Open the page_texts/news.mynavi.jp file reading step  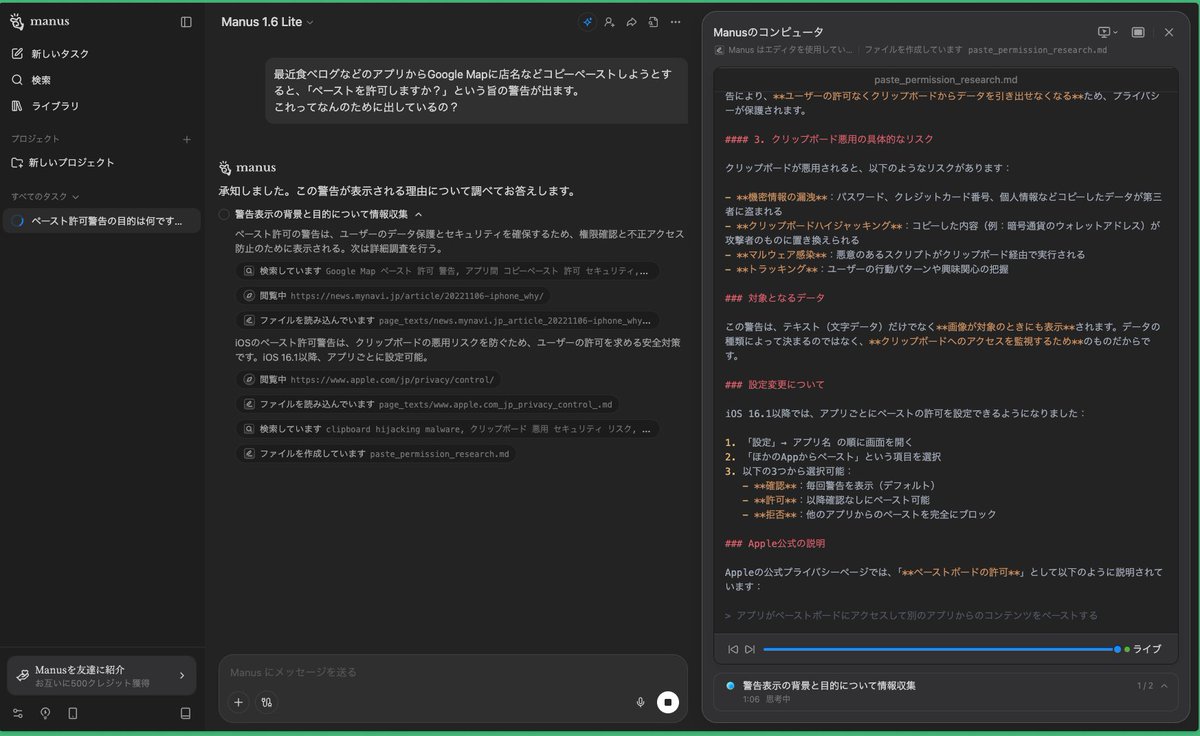click(x=448, y=321)
